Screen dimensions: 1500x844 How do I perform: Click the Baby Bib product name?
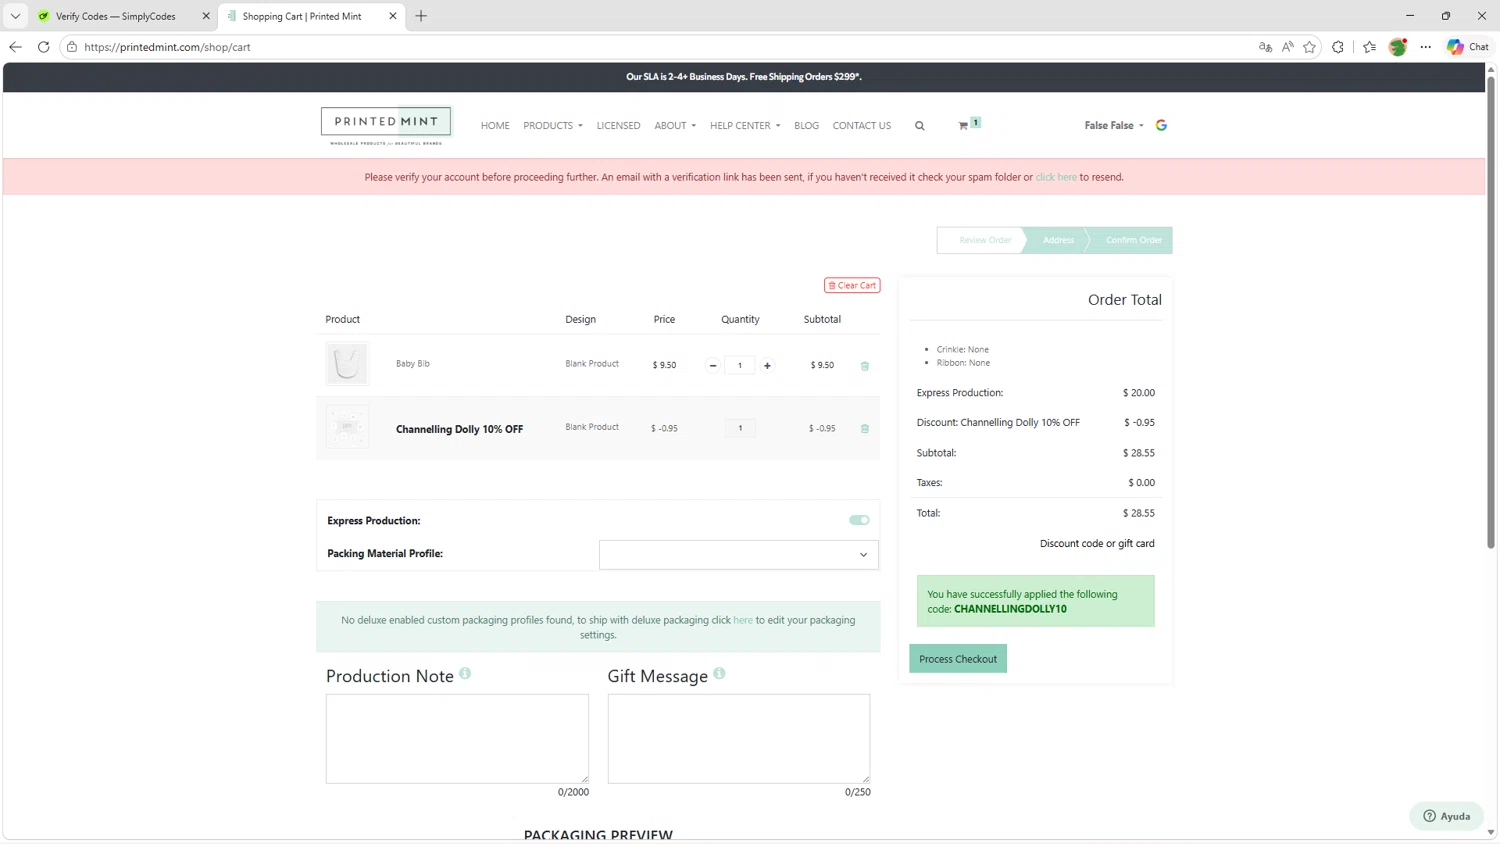tap(413, 364)
